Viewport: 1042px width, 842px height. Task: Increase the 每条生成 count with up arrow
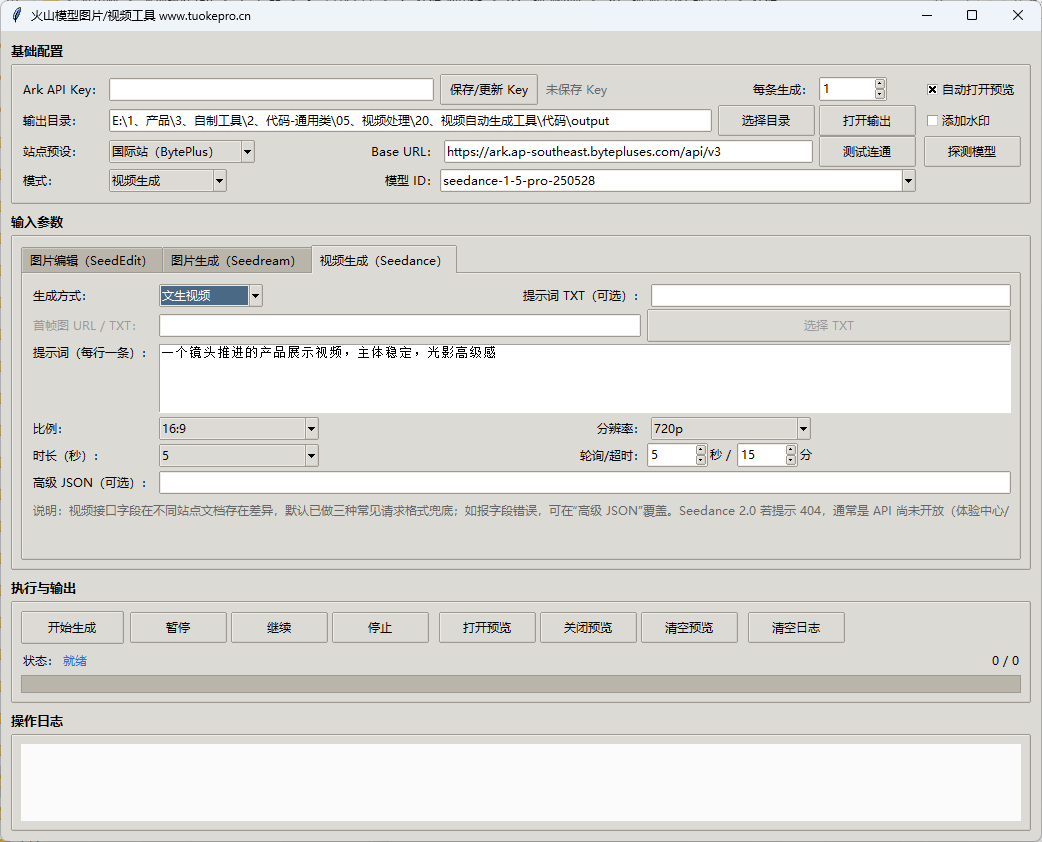880,84
